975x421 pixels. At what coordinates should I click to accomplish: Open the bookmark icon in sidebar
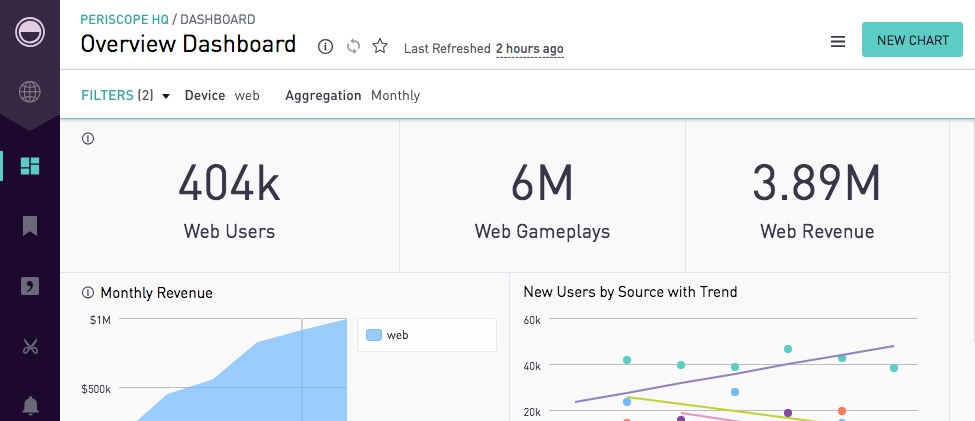30,226
